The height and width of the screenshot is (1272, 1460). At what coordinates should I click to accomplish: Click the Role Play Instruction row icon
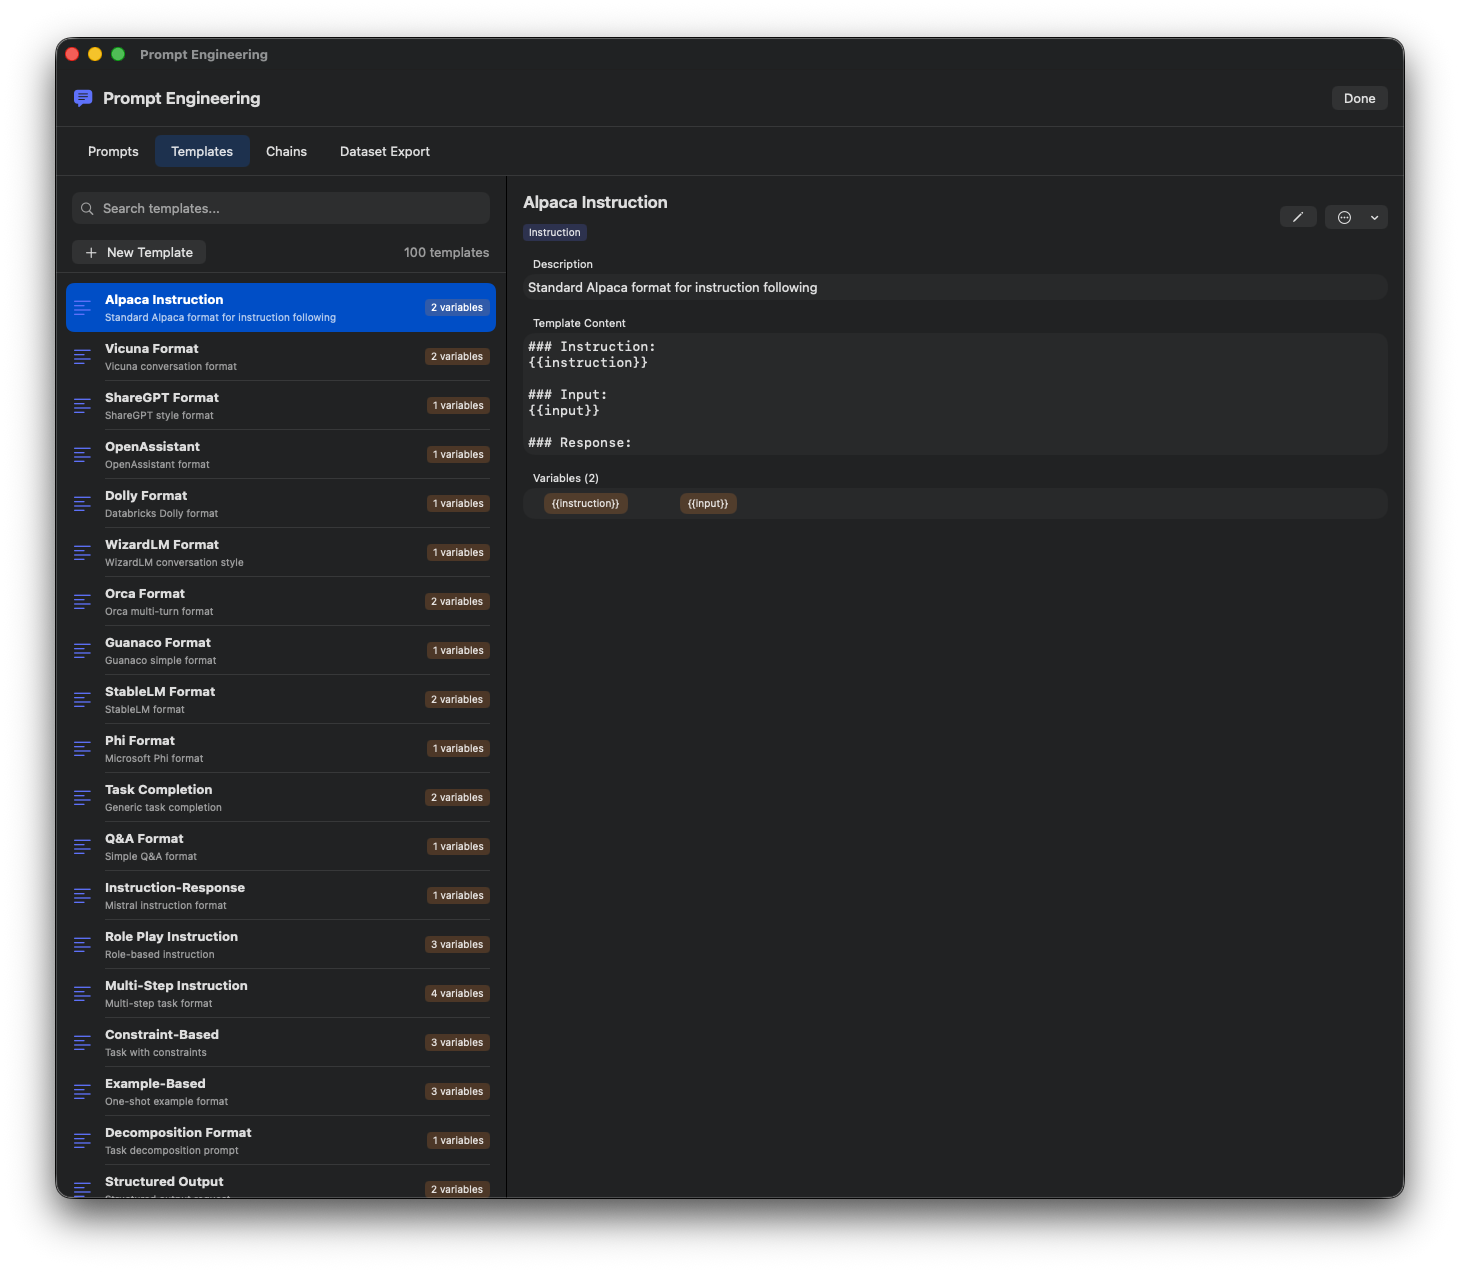(83, 945)
